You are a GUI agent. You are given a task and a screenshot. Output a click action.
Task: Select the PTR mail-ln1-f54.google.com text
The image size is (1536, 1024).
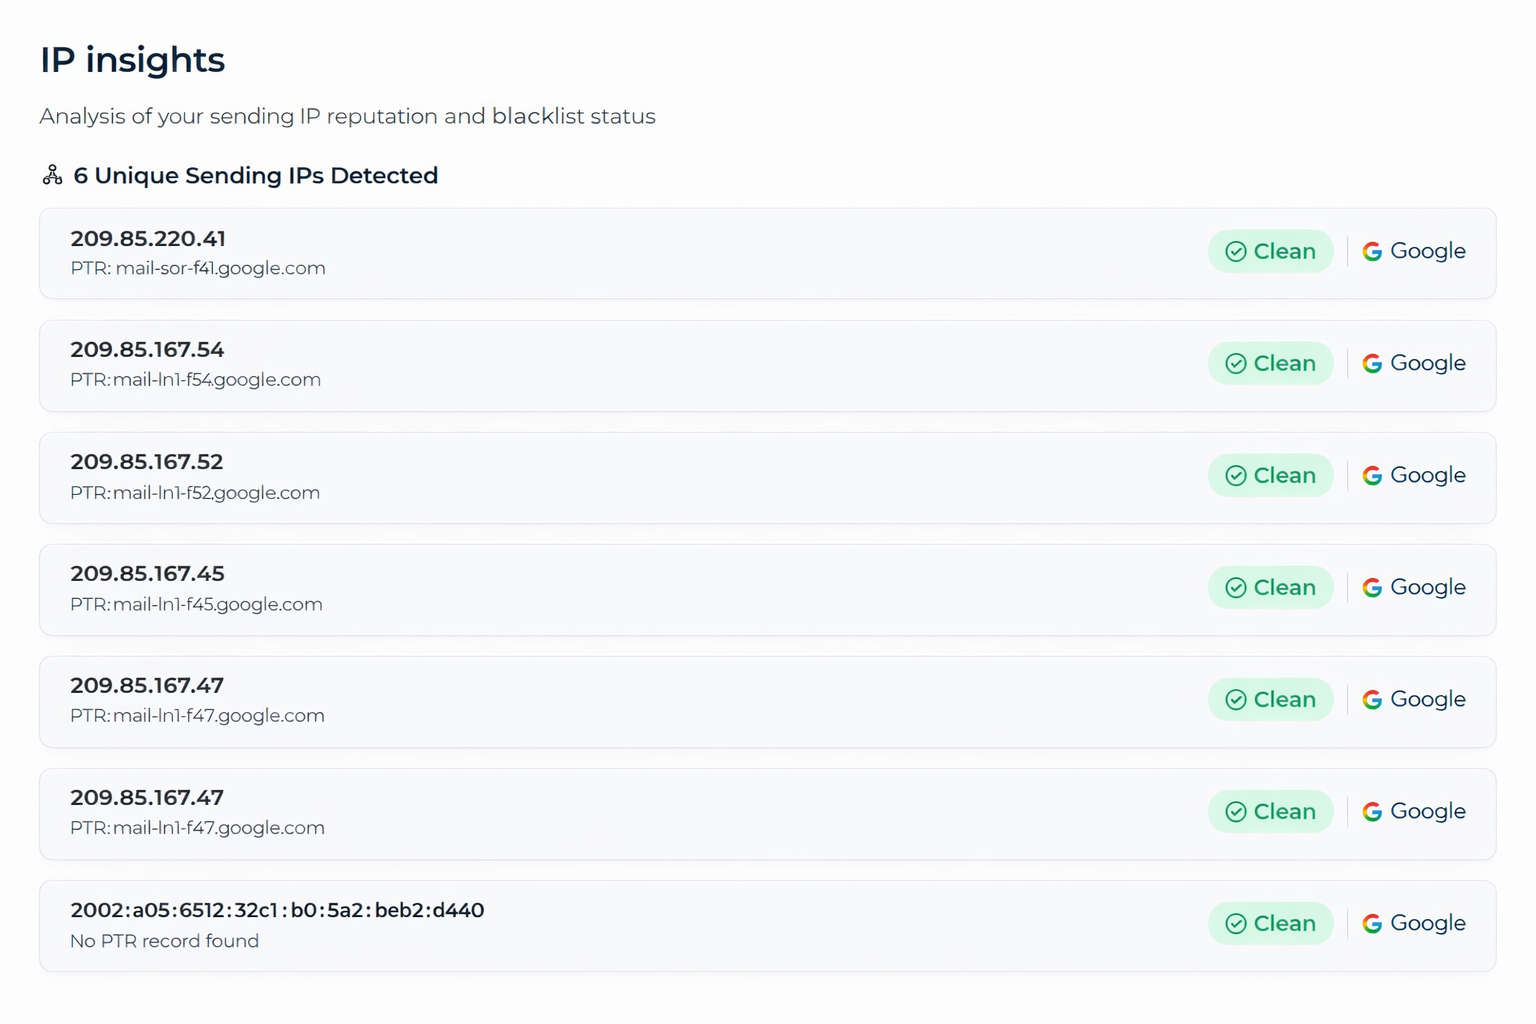(195, 379)
